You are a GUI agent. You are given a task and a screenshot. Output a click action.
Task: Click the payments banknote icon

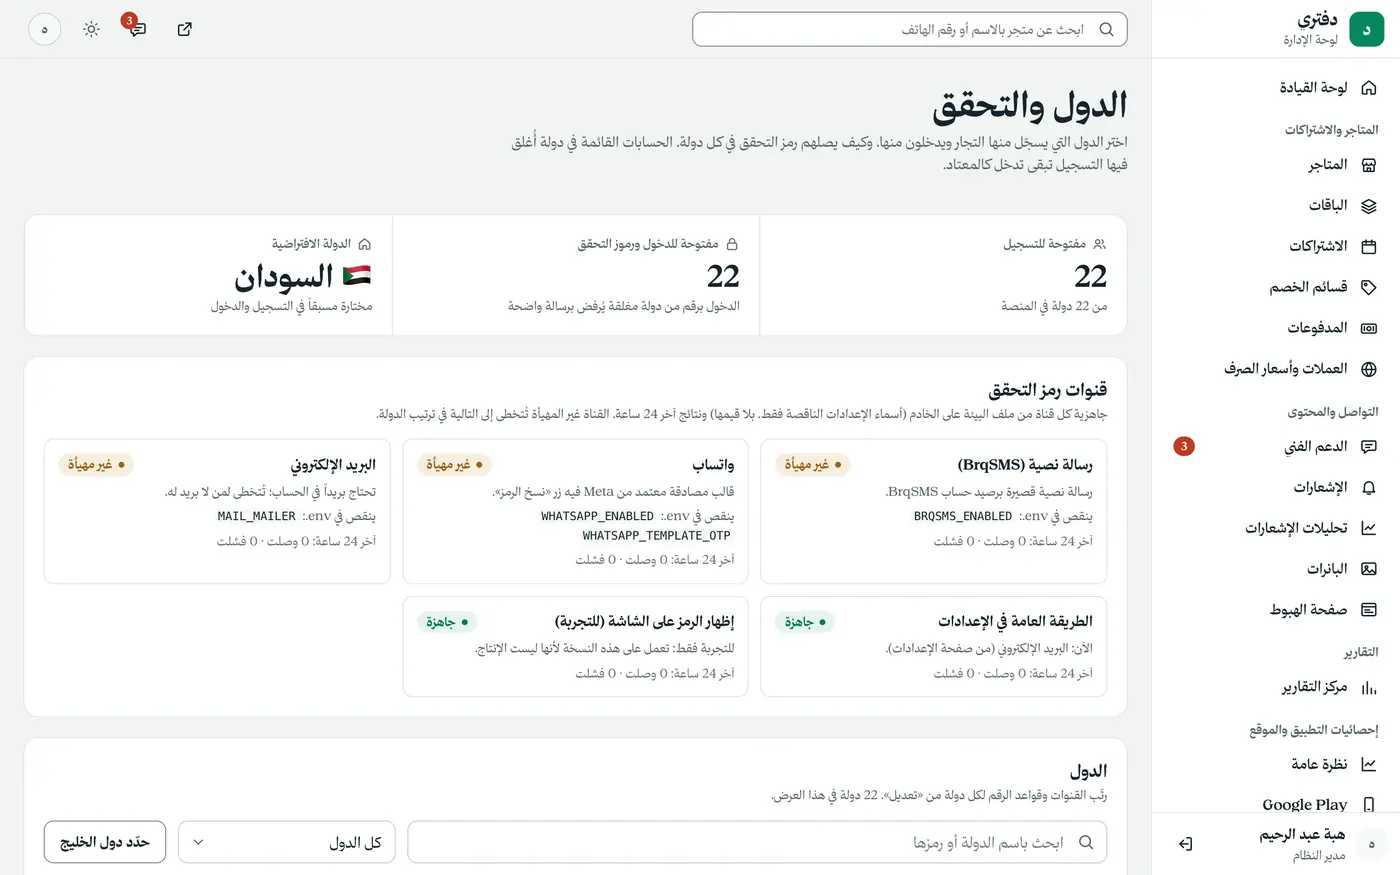coord(1369,328)
